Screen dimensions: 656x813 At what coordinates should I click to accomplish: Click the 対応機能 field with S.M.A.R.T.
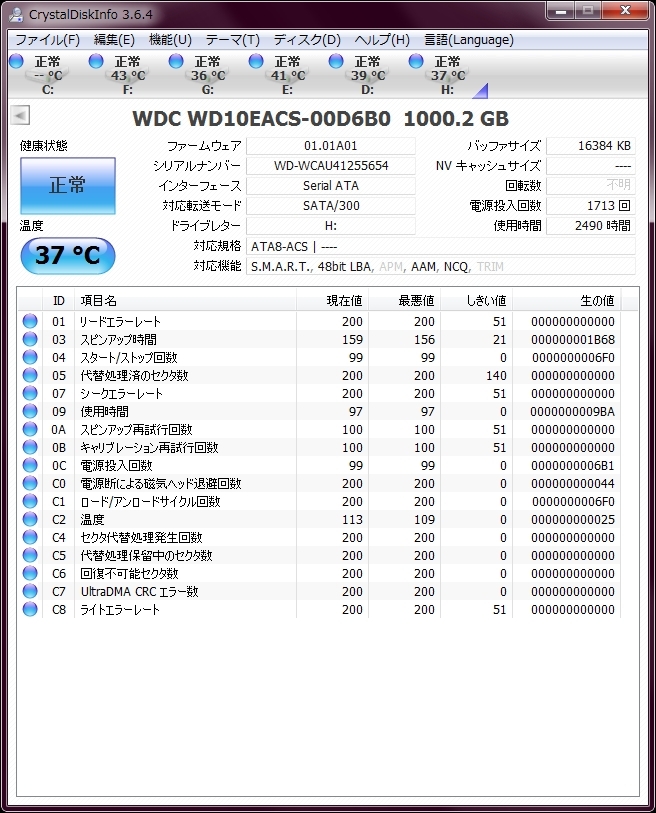pos(441,267)
